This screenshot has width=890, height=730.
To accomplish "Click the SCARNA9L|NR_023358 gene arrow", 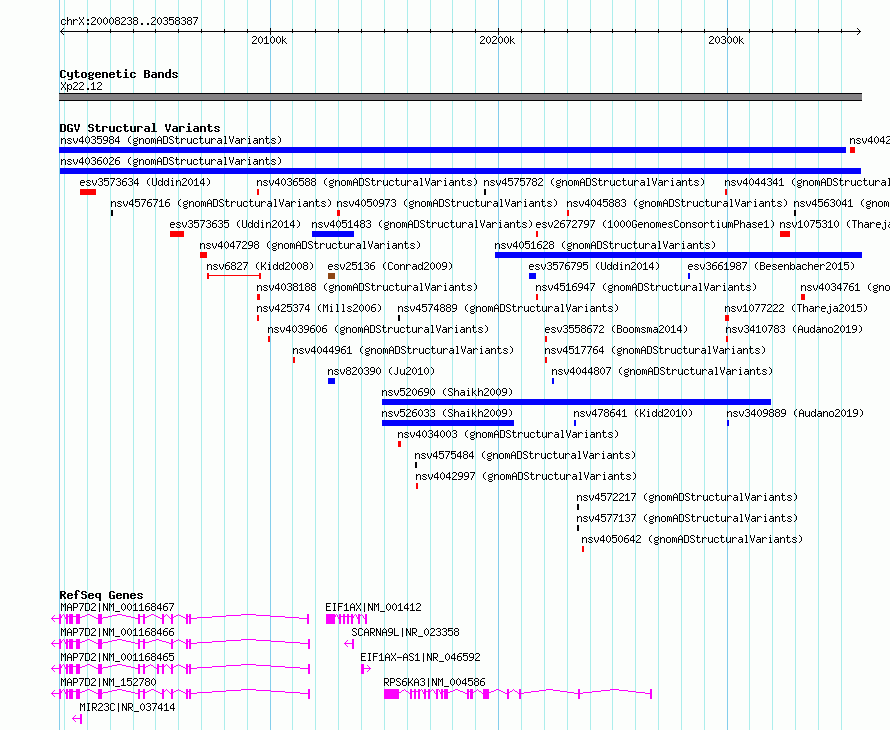I will pos(349,644).
